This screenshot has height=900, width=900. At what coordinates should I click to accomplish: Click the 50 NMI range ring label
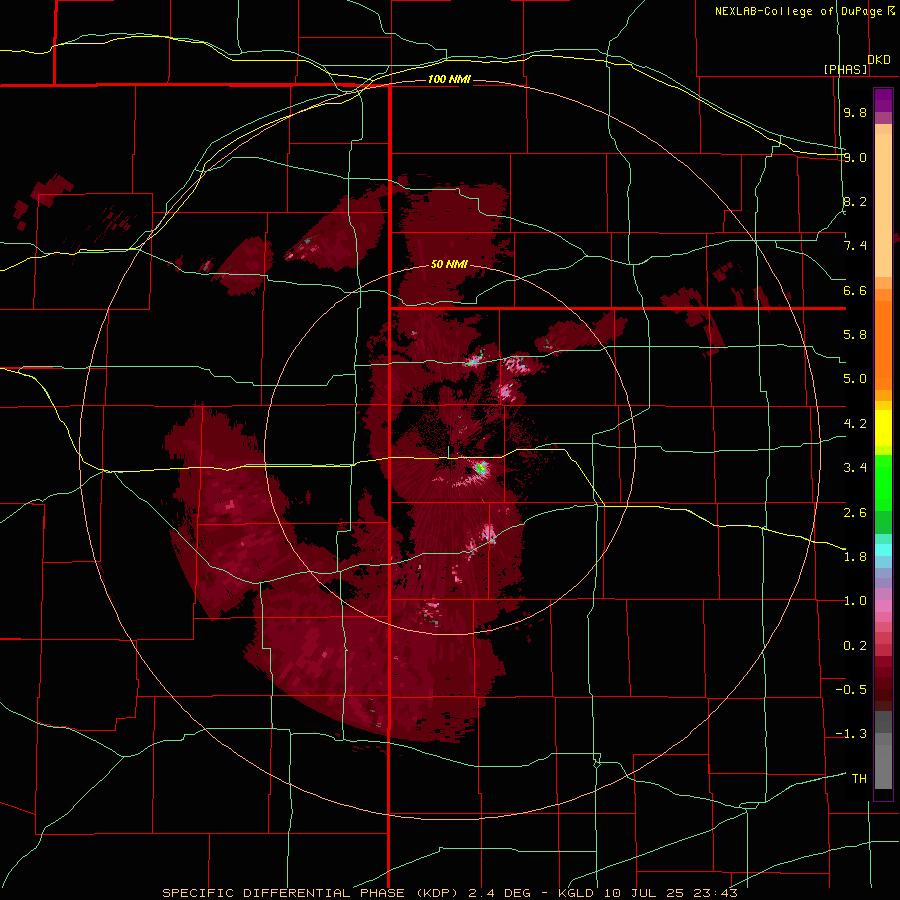point(449,264)
